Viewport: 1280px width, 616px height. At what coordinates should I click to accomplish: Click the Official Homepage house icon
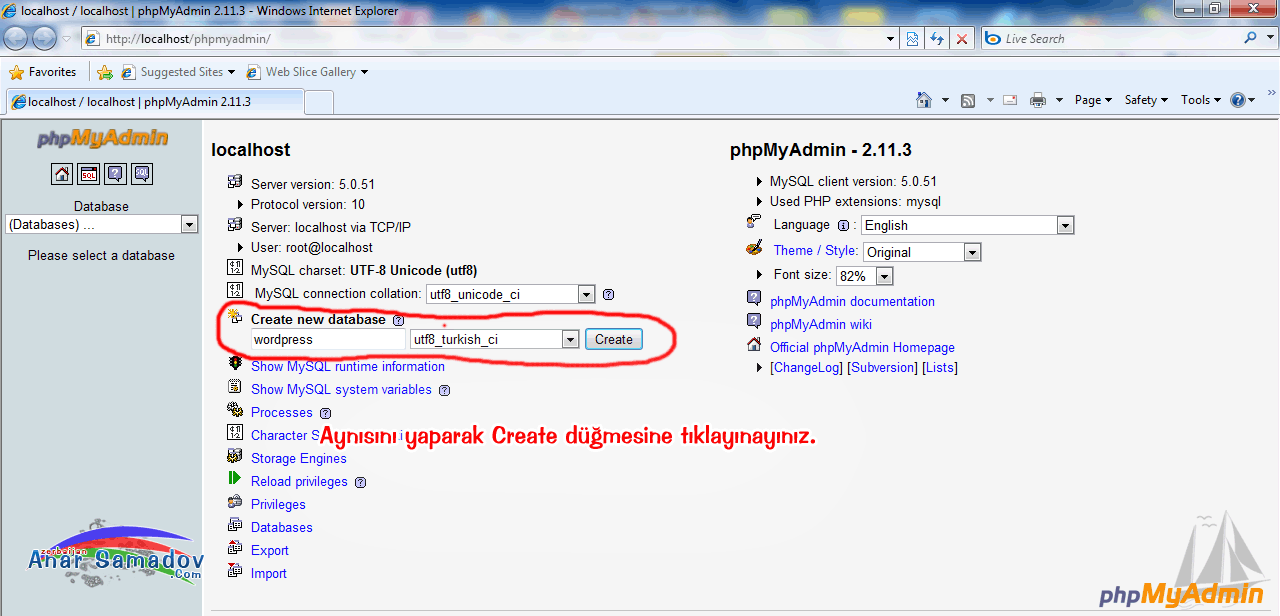tap(754, 345)
